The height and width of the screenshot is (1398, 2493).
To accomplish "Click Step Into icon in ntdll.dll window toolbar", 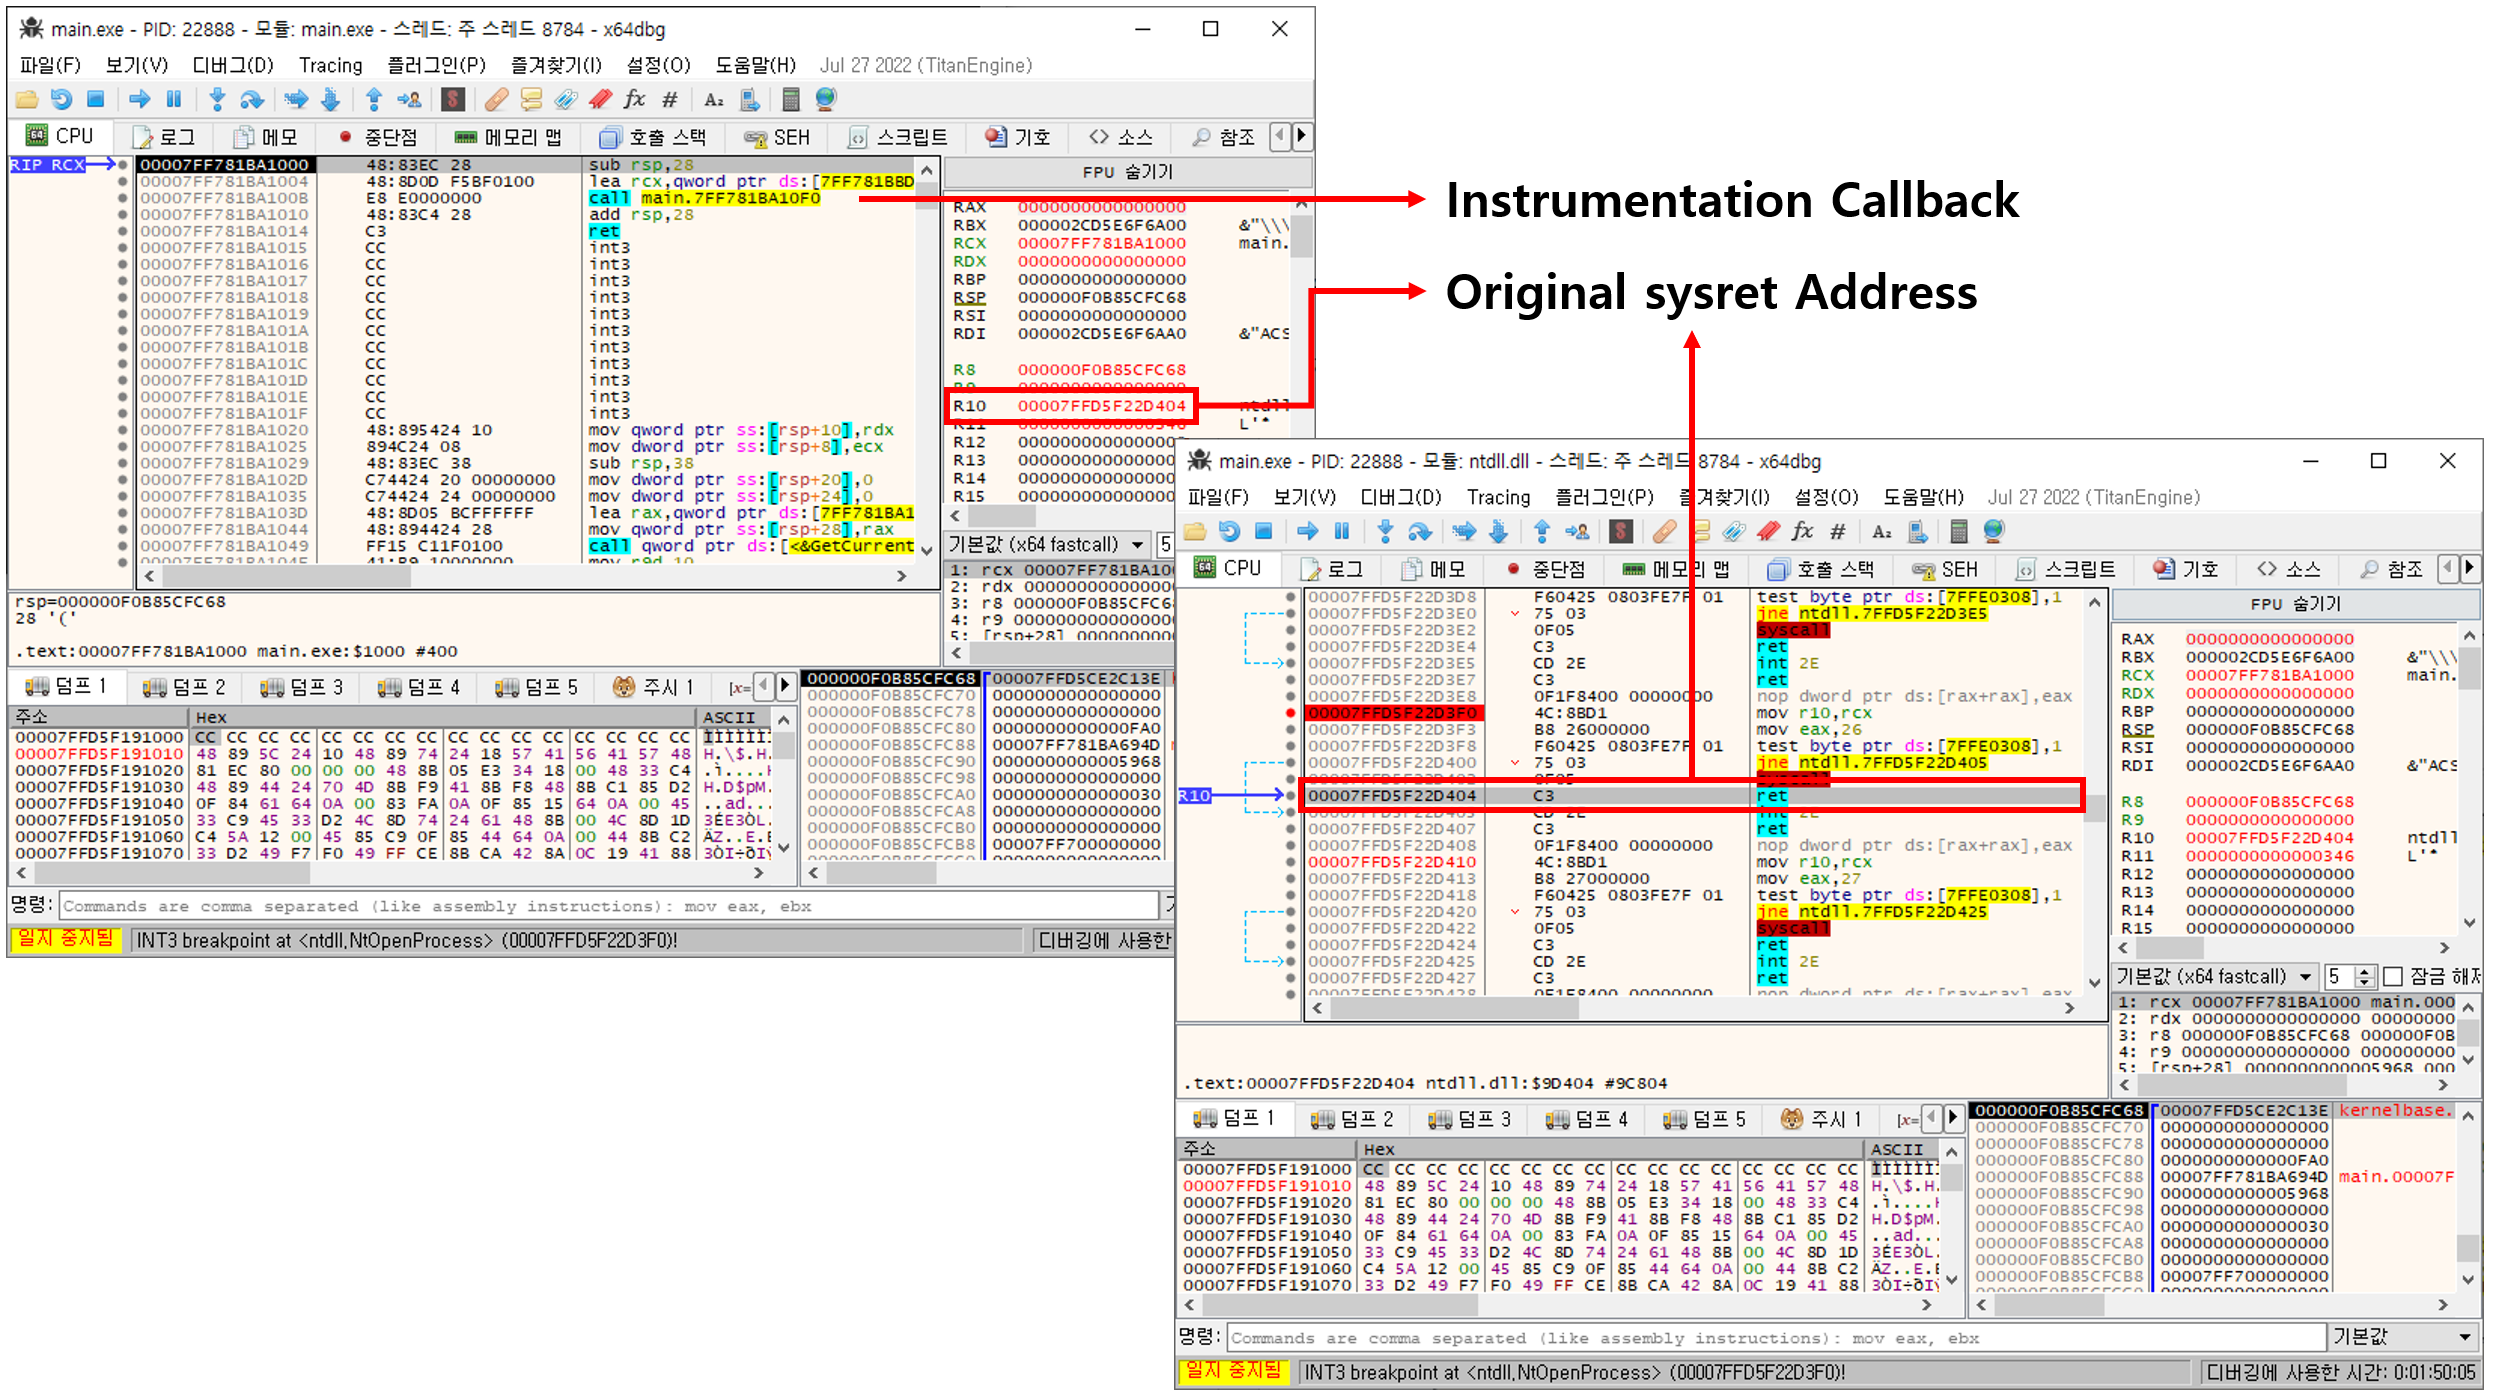I will point(1384,531).
